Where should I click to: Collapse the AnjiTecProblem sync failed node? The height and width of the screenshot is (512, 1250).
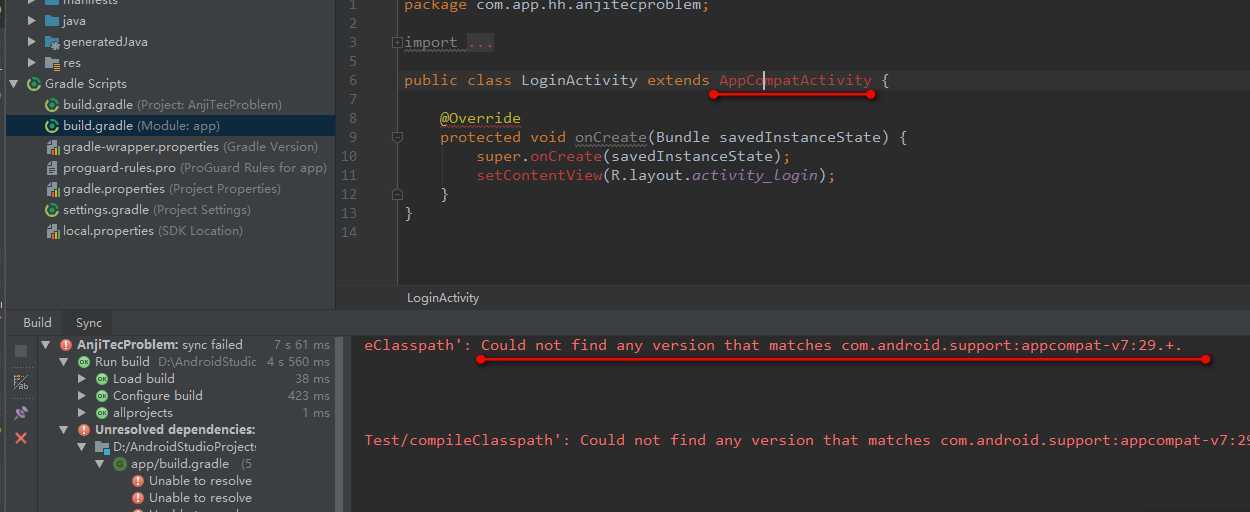47,345
